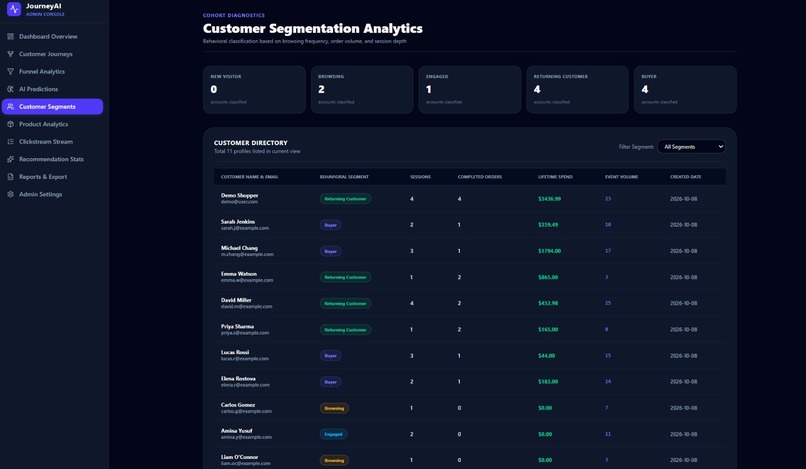View Recommendation Stats
The height and width of the screenshot is (469, 806).
[52, 159]
